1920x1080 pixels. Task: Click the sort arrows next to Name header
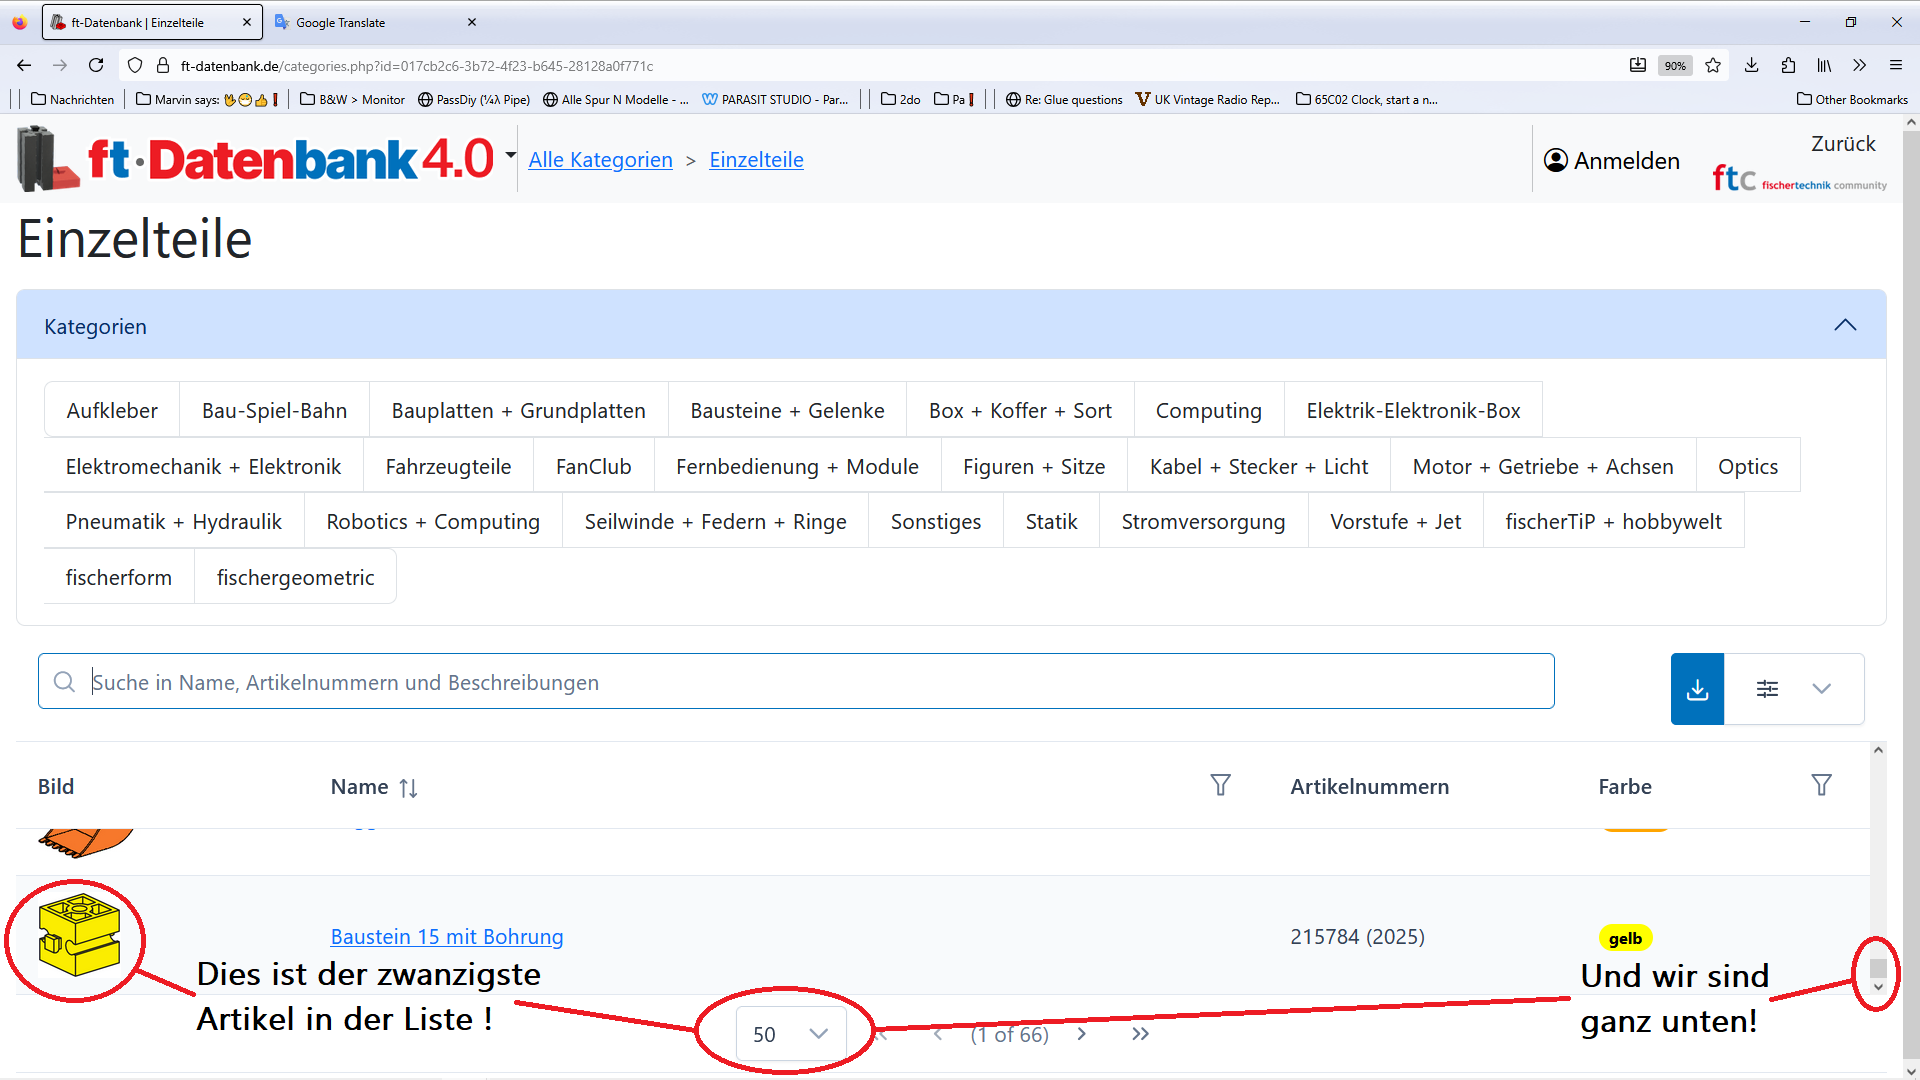point(409,787)
